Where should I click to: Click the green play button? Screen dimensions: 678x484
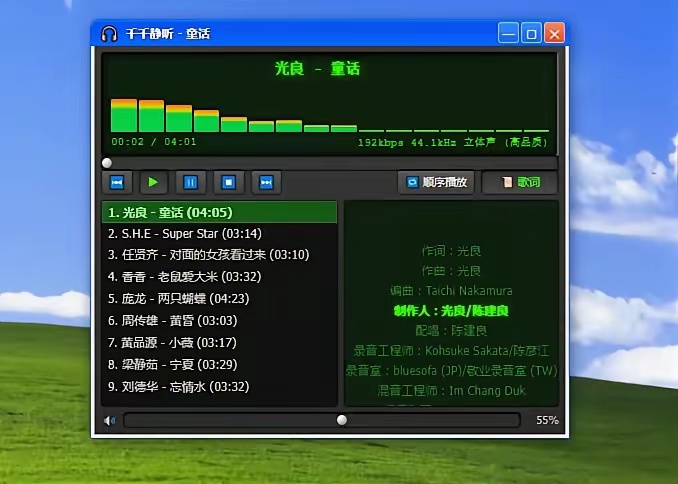click(153, 182)
